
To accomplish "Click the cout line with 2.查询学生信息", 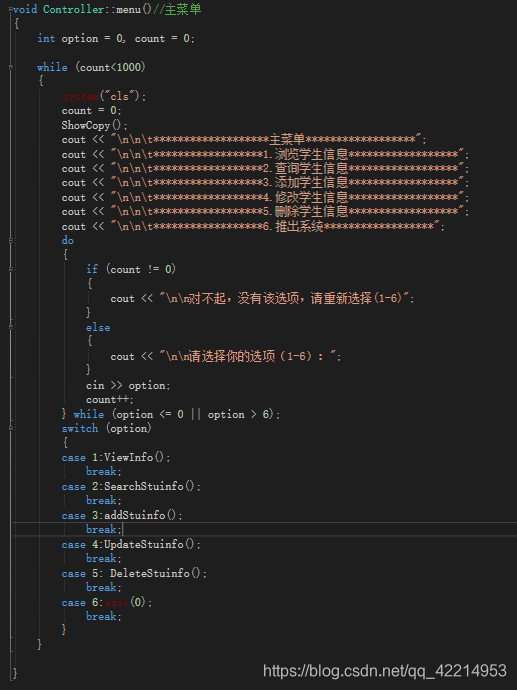I will pyautogui.click(x=265, y=169).
